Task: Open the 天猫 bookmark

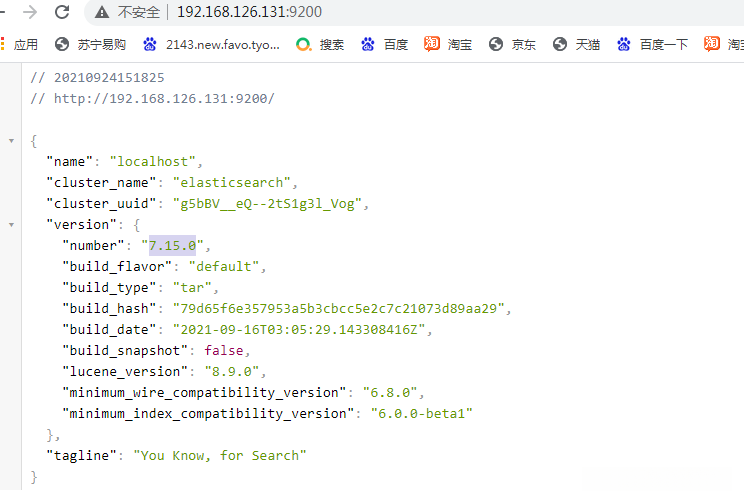Action: [x=577, y=45]
